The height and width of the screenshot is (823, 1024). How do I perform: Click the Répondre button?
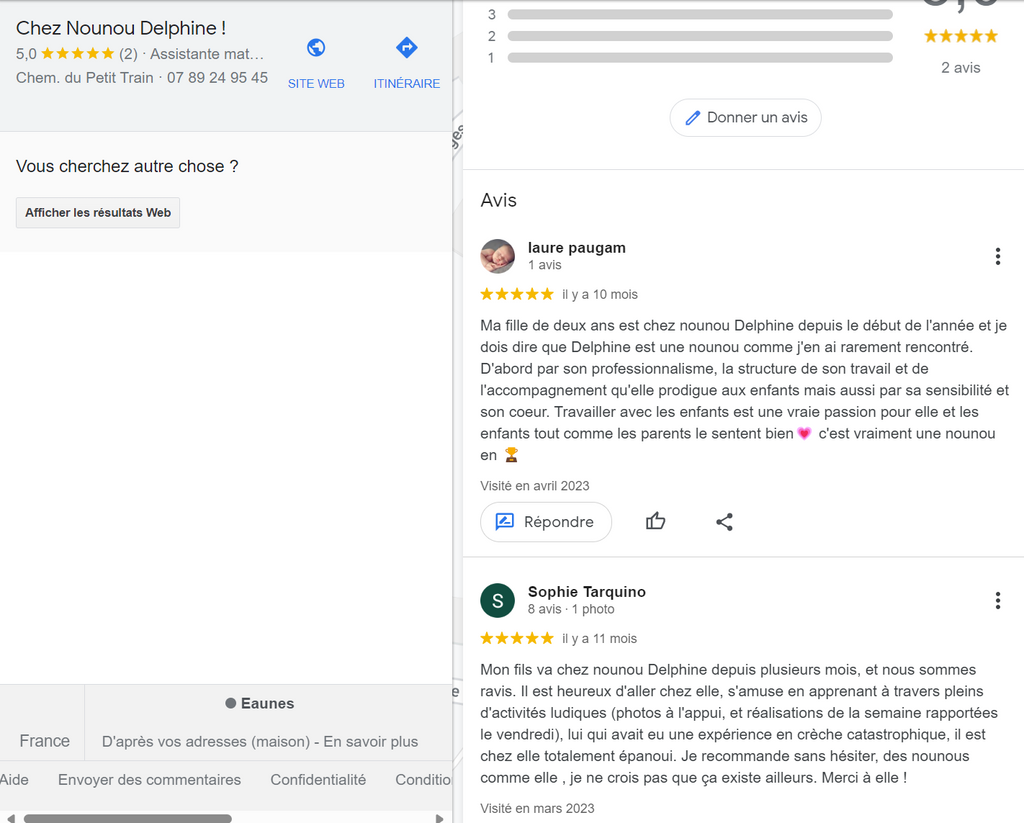546,521
